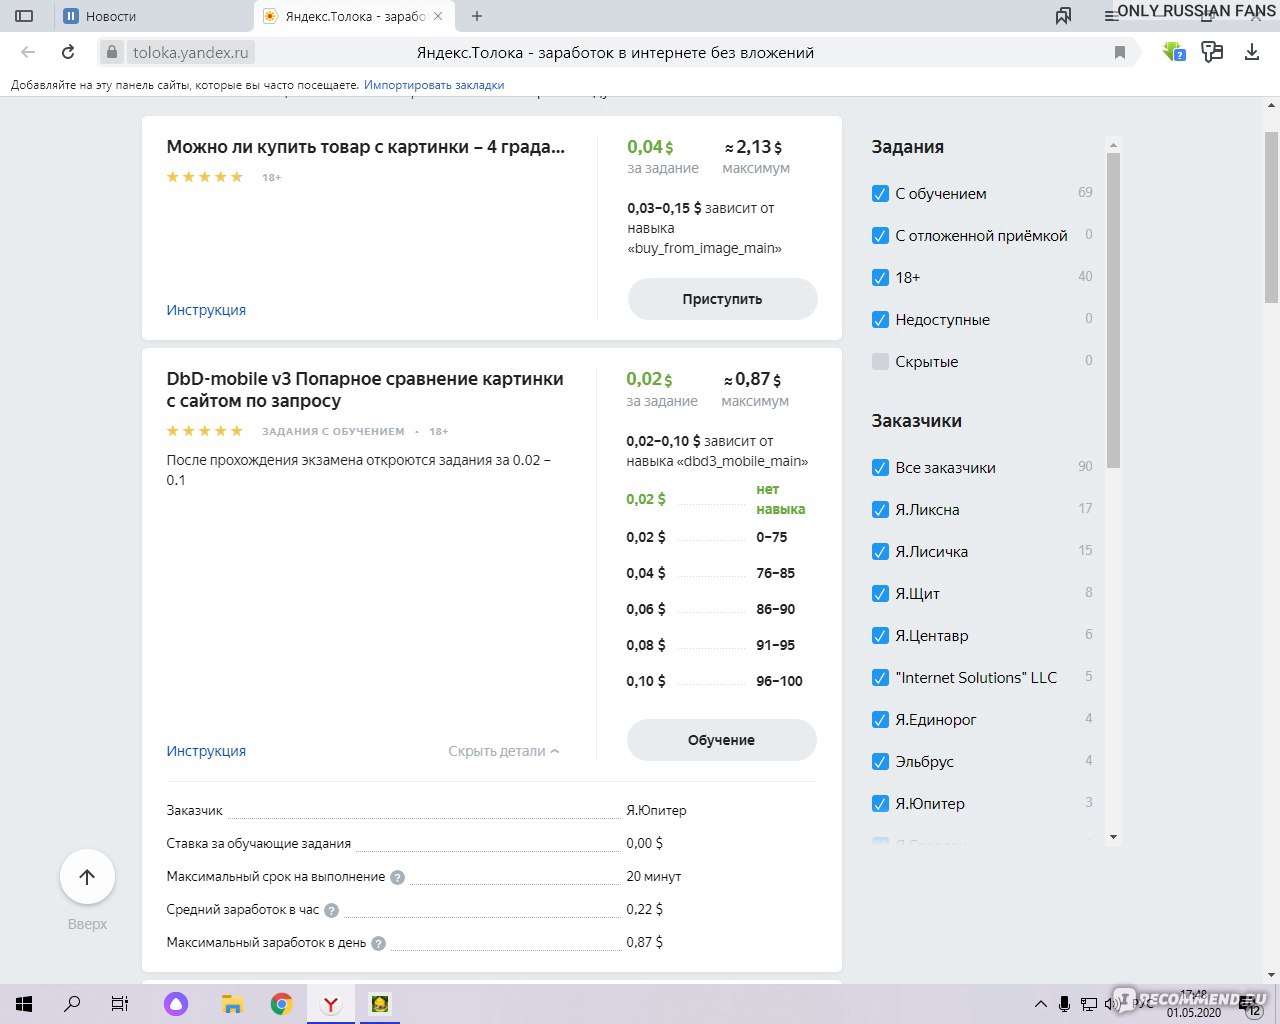Open Windows search from the taskbar
The width and height of the screenshot is (1280, 1024).
pyautogui.click(x=72, y=1004)
